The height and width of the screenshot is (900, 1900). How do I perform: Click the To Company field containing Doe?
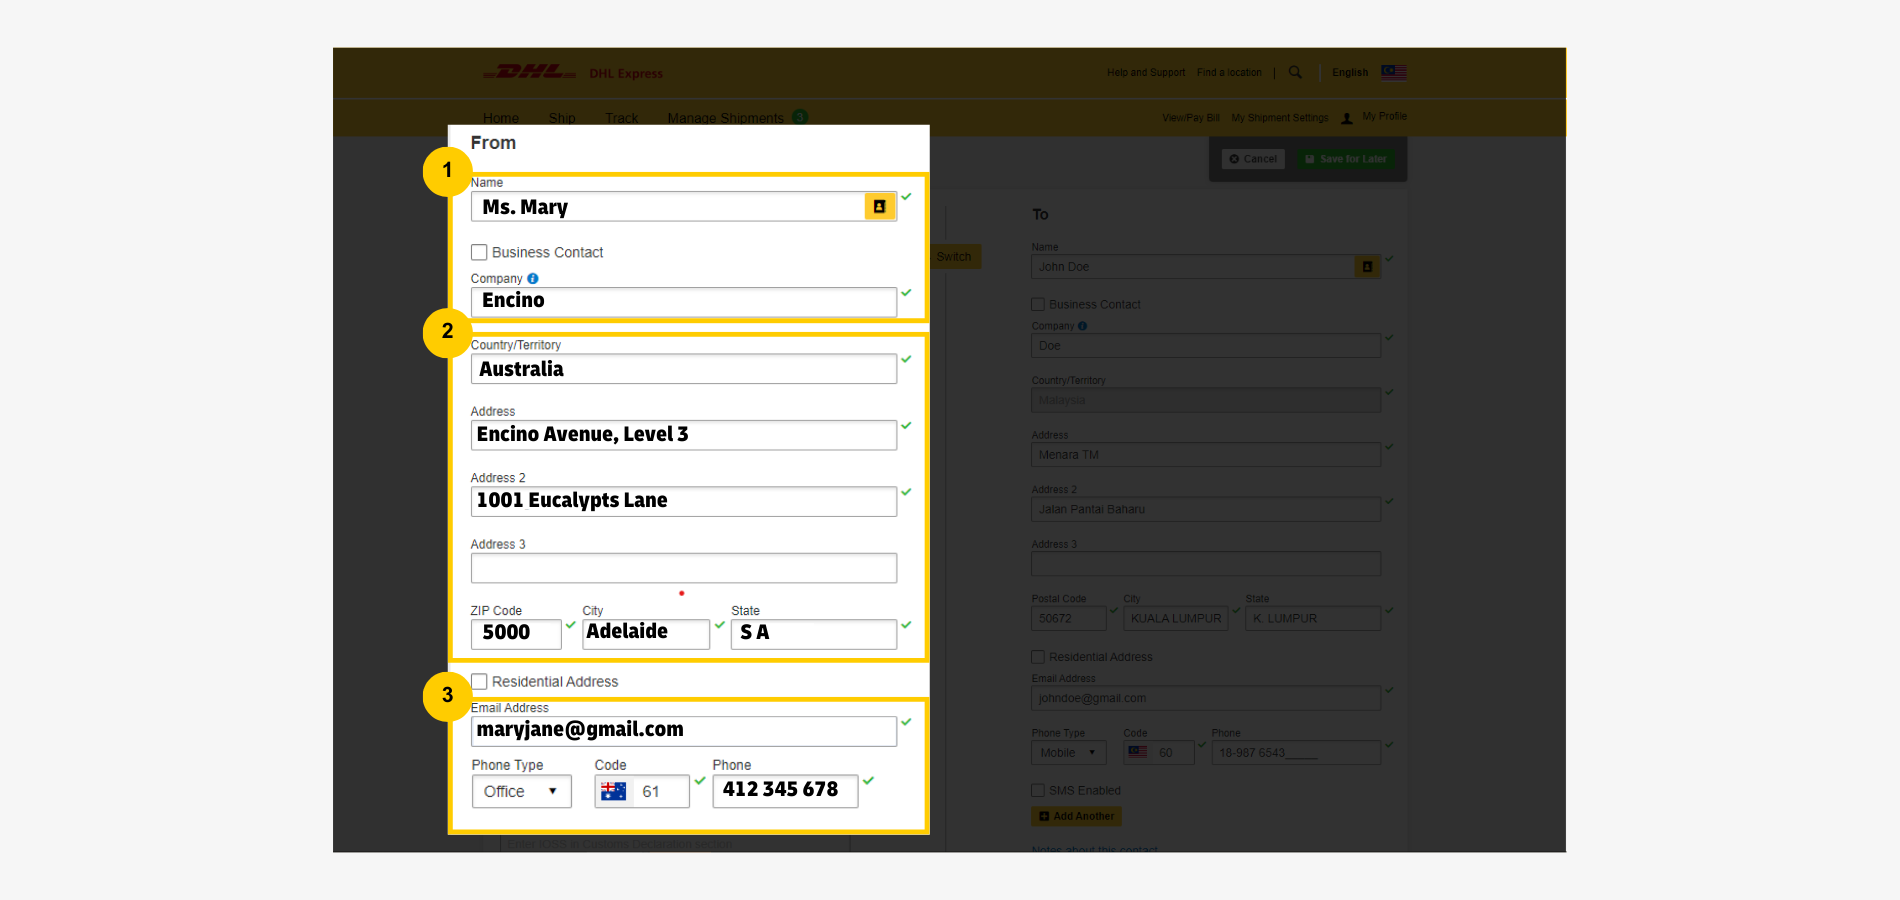(1206, 346)
